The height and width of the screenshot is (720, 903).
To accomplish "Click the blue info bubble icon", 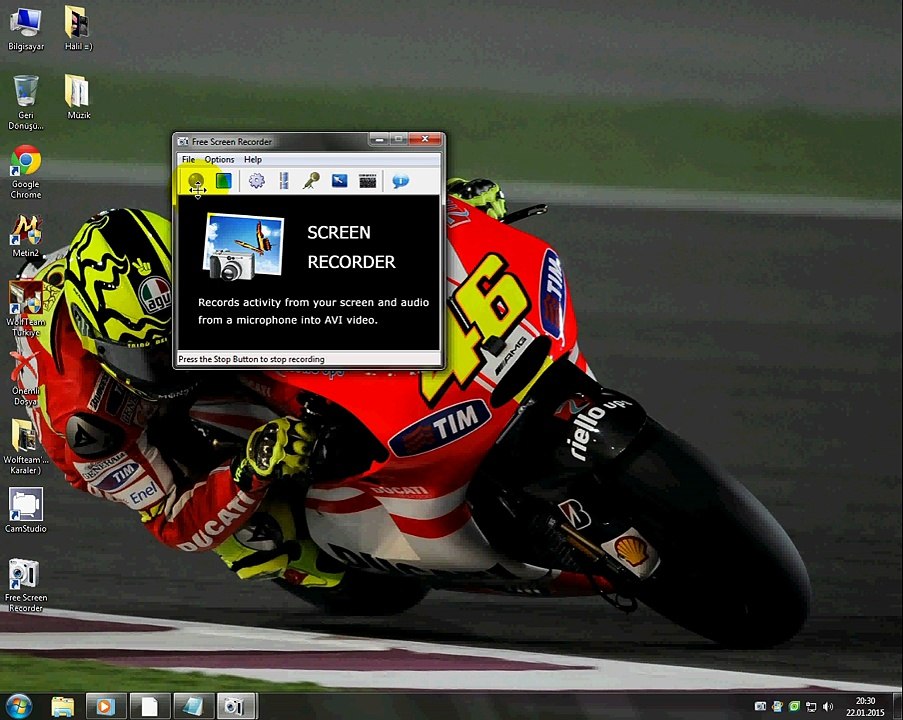I will click(400, 181).
